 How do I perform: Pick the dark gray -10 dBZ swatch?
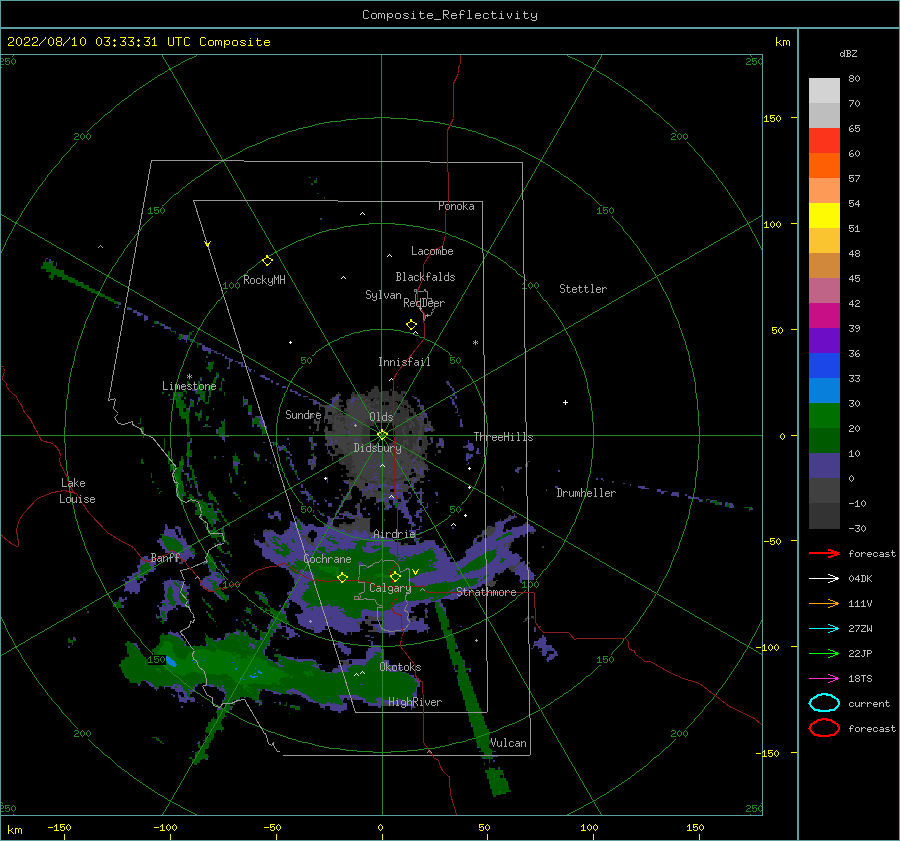tap(824, 516)
